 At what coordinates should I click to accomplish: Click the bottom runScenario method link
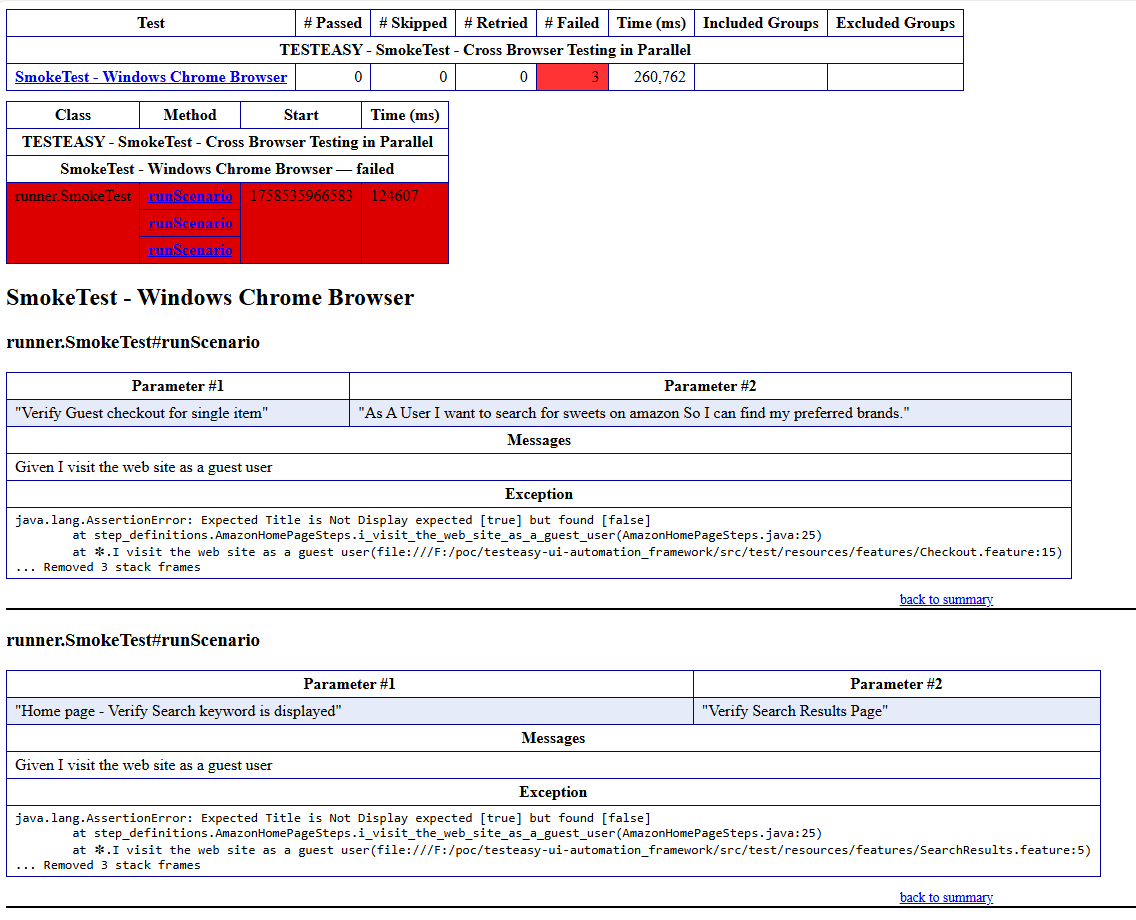point(190,250)
